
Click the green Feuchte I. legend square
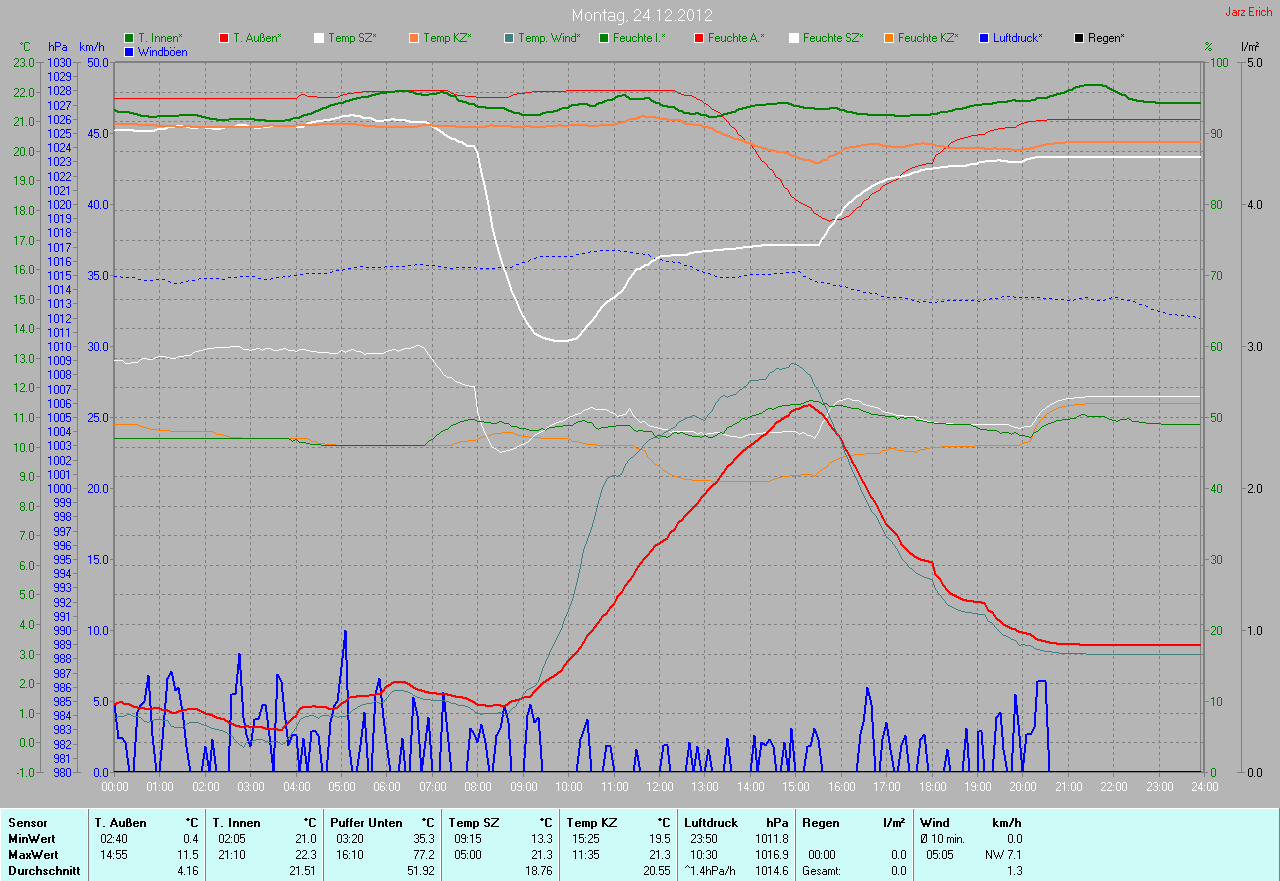coord(604,38)
